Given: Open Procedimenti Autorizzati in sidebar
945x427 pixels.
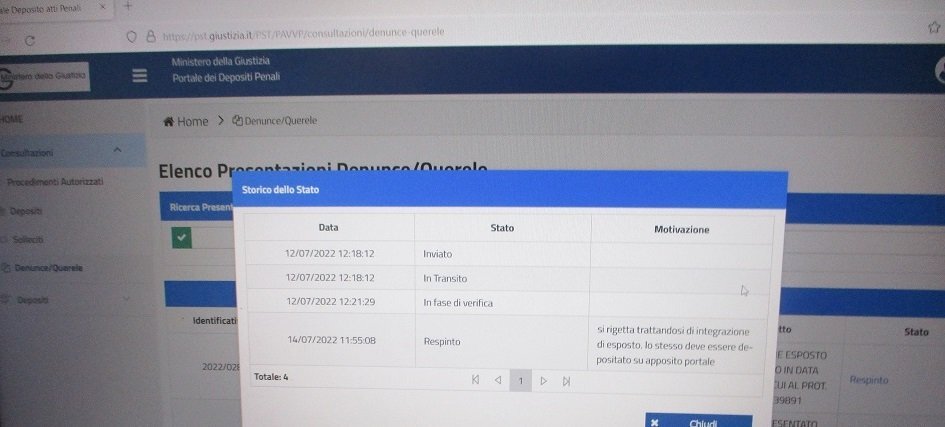Looking at the screenshot, I should [55, 181].
